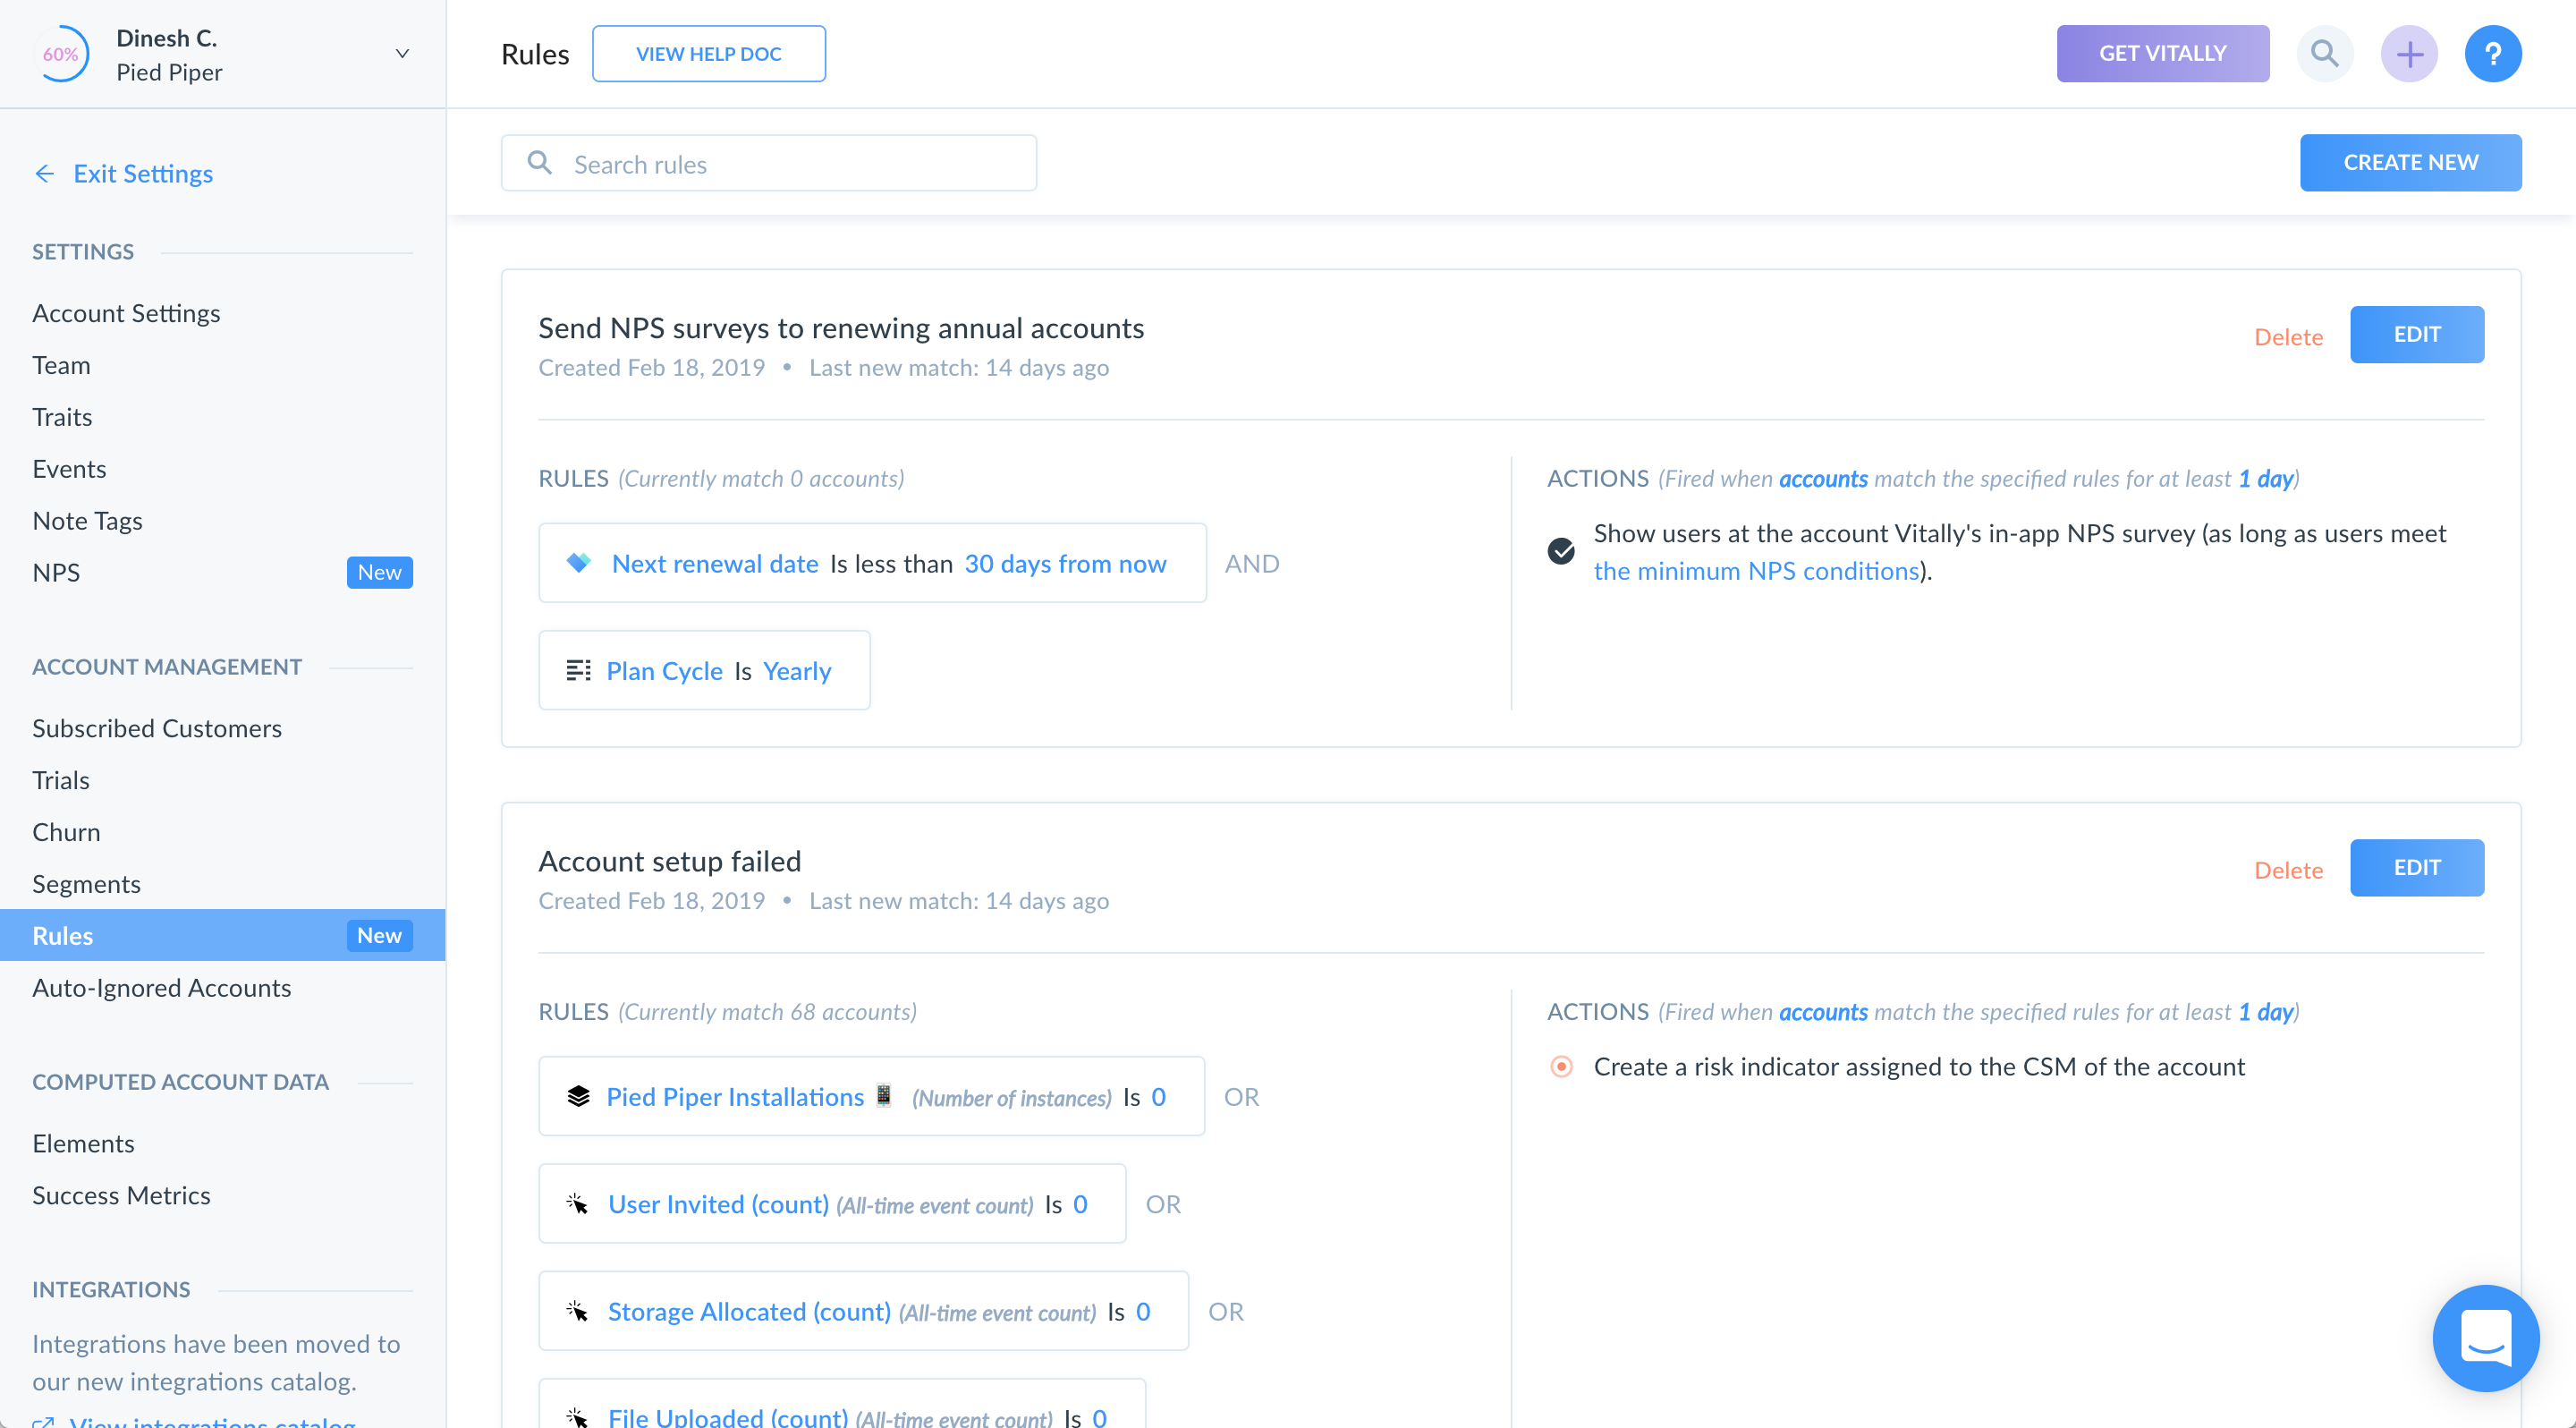Expand the Dinesh C. account dropdown chevron
2576x1428 pixels.
[x=402, y=54]
